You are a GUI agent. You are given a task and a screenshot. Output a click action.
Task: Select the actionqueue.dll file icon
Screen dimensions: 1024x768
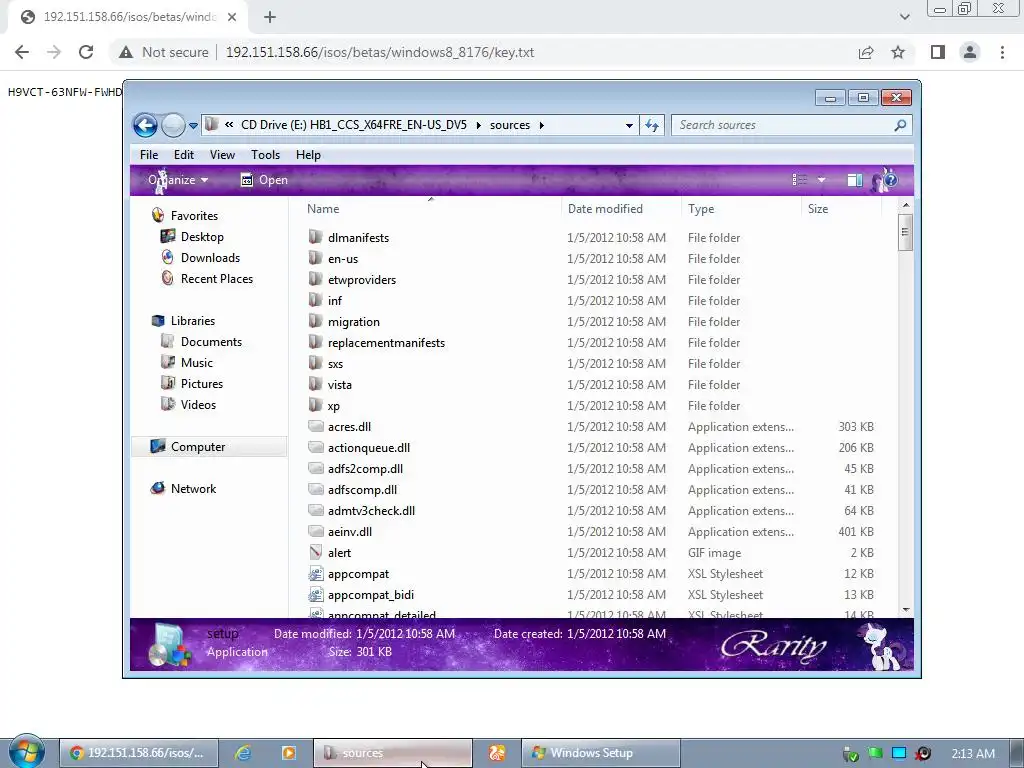[x=315, y=447]
